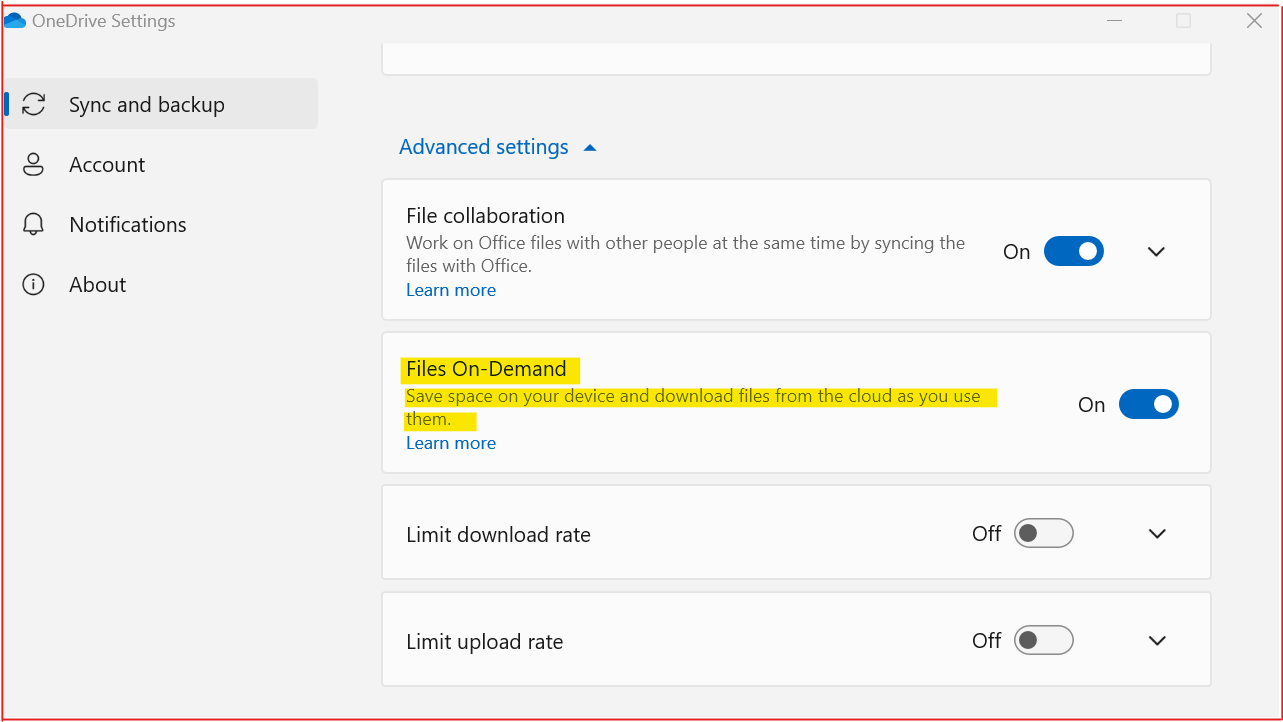Expand Limit upload rate options
The width and height of the screenshot is (1283, 722).
1156,640
